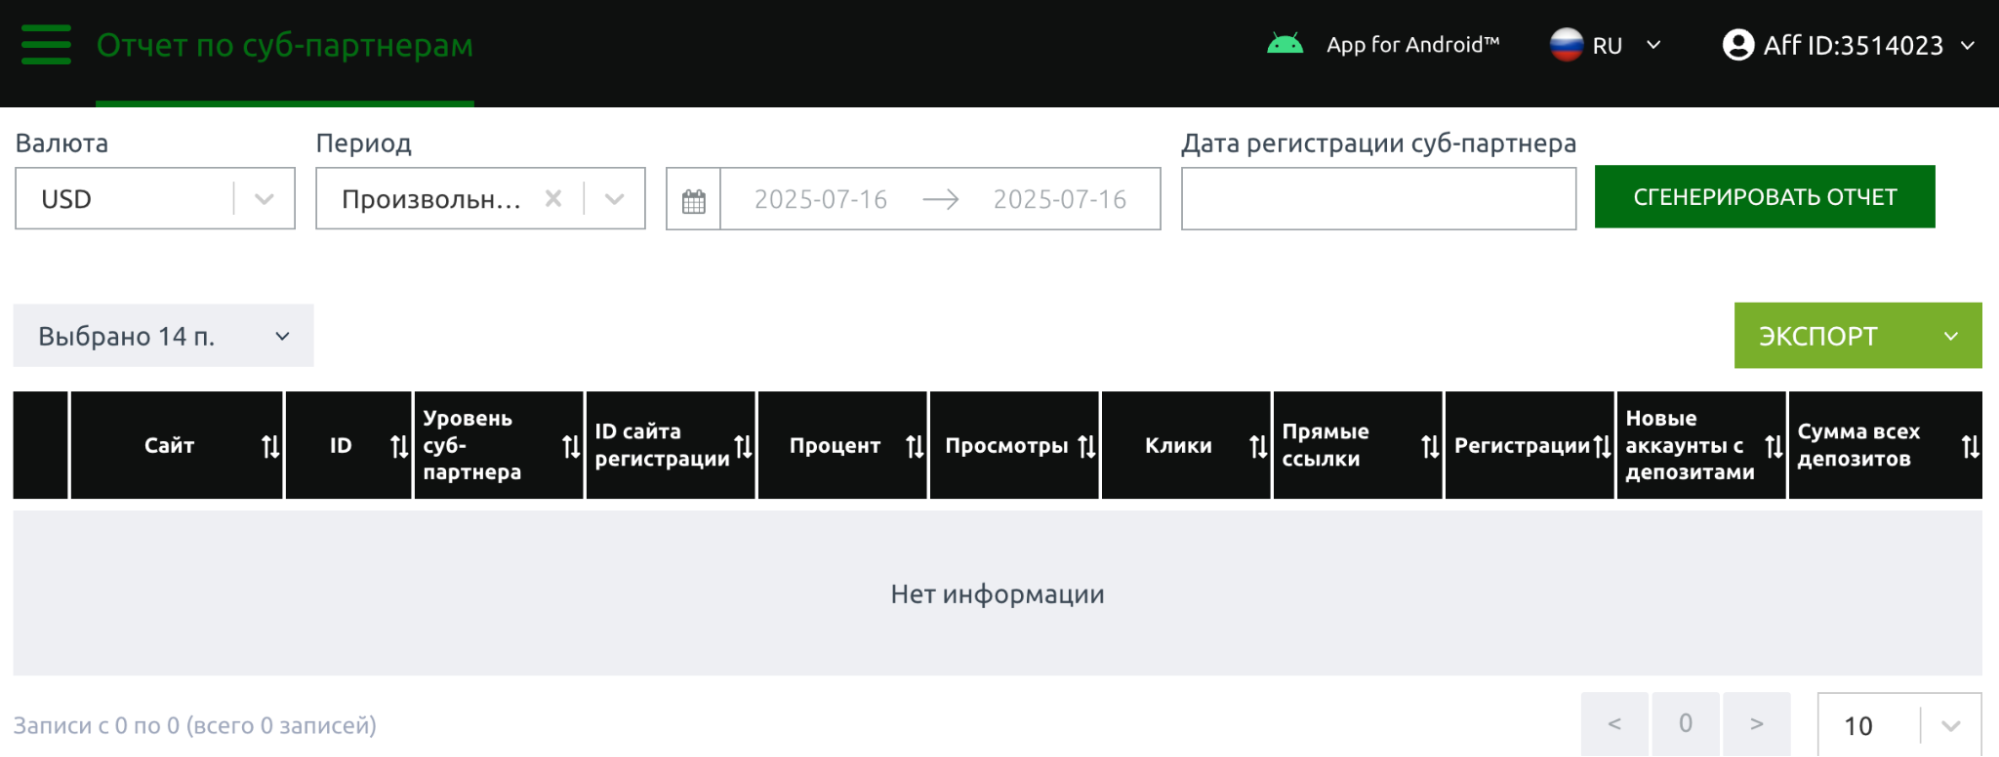Screen dimensions: 1999x757
Task: Click the Дата регистрации суб-партнера input field
Action: (1378, 199)
